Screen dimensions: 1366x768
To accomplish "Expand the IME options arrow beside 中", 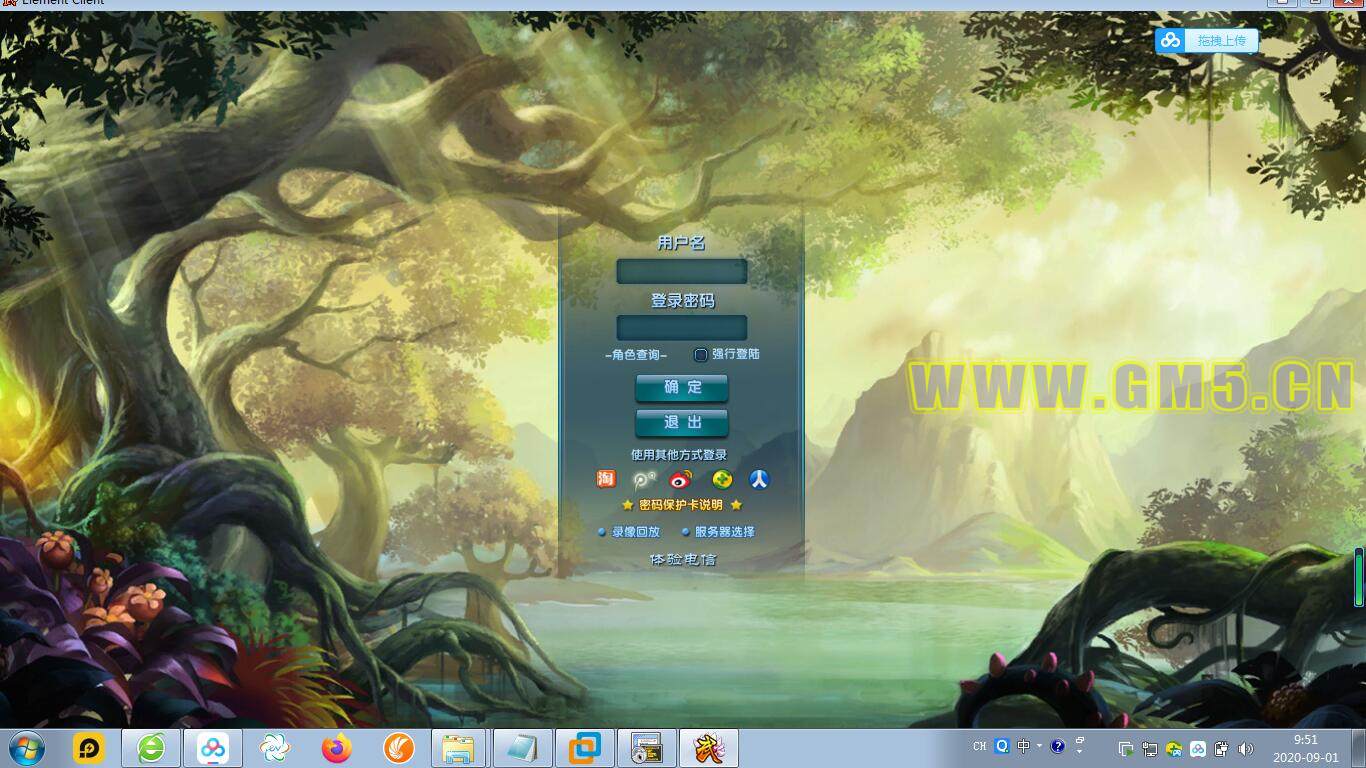I will coord(1040,746).
